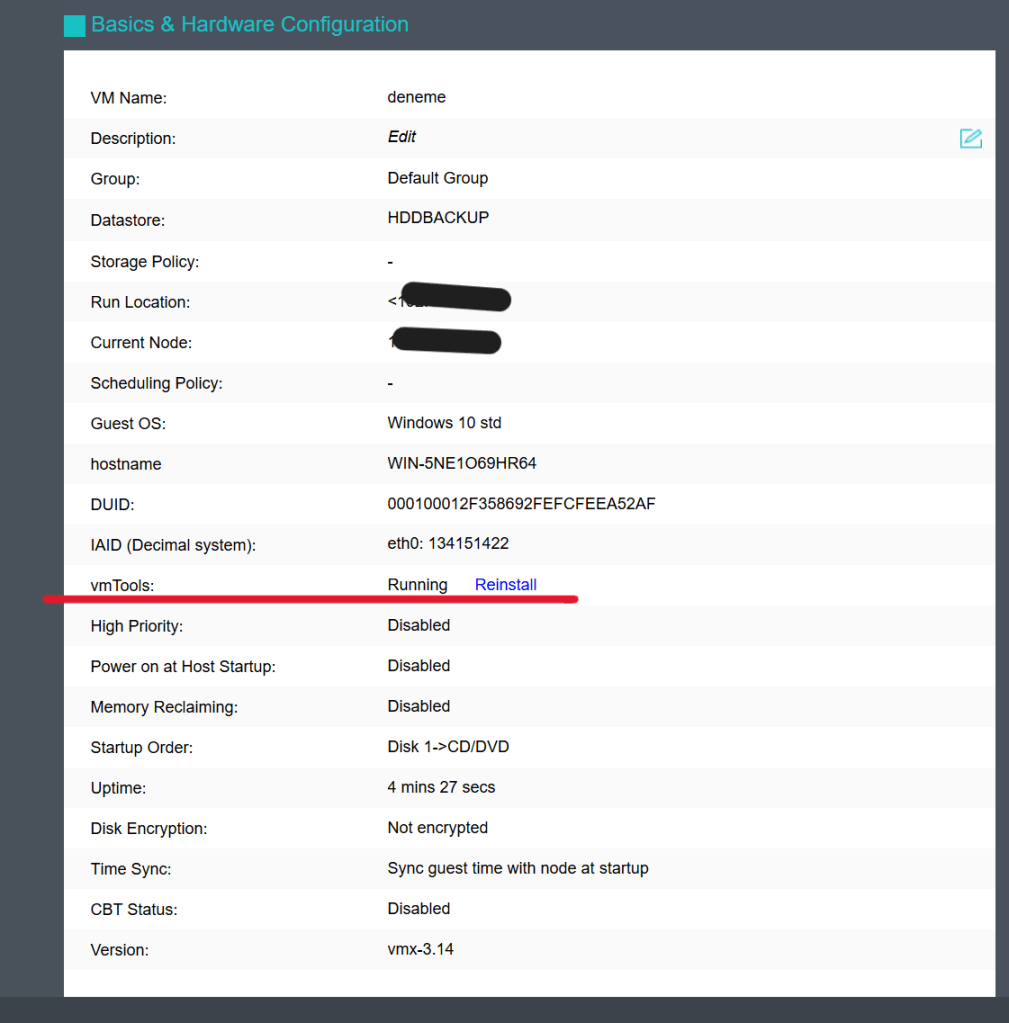The image size is (1009, 1023).
Task: Click the eth0 IAID value
Action: click(x=448, y=544)
